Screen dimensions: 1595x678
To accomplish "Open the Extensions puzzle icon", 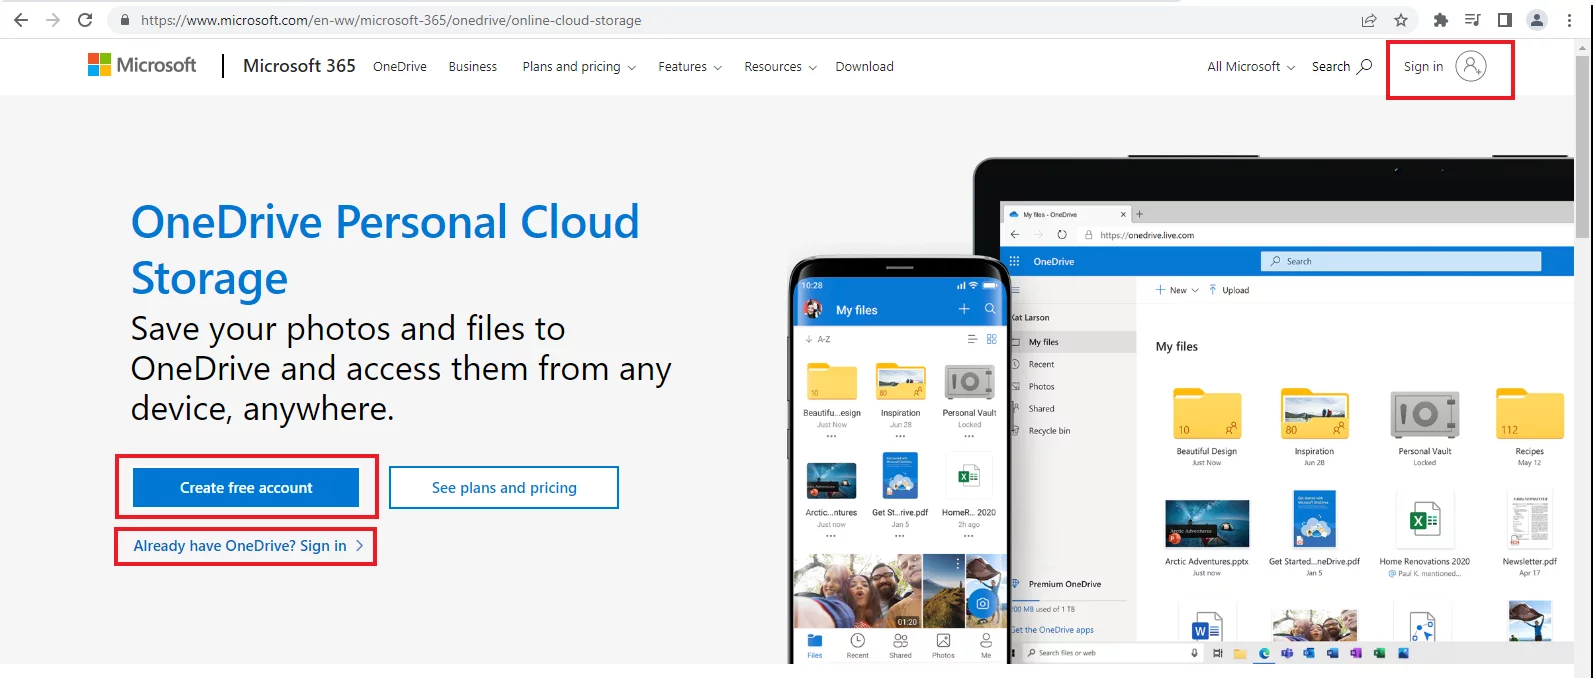I will tap(1441, 20).
